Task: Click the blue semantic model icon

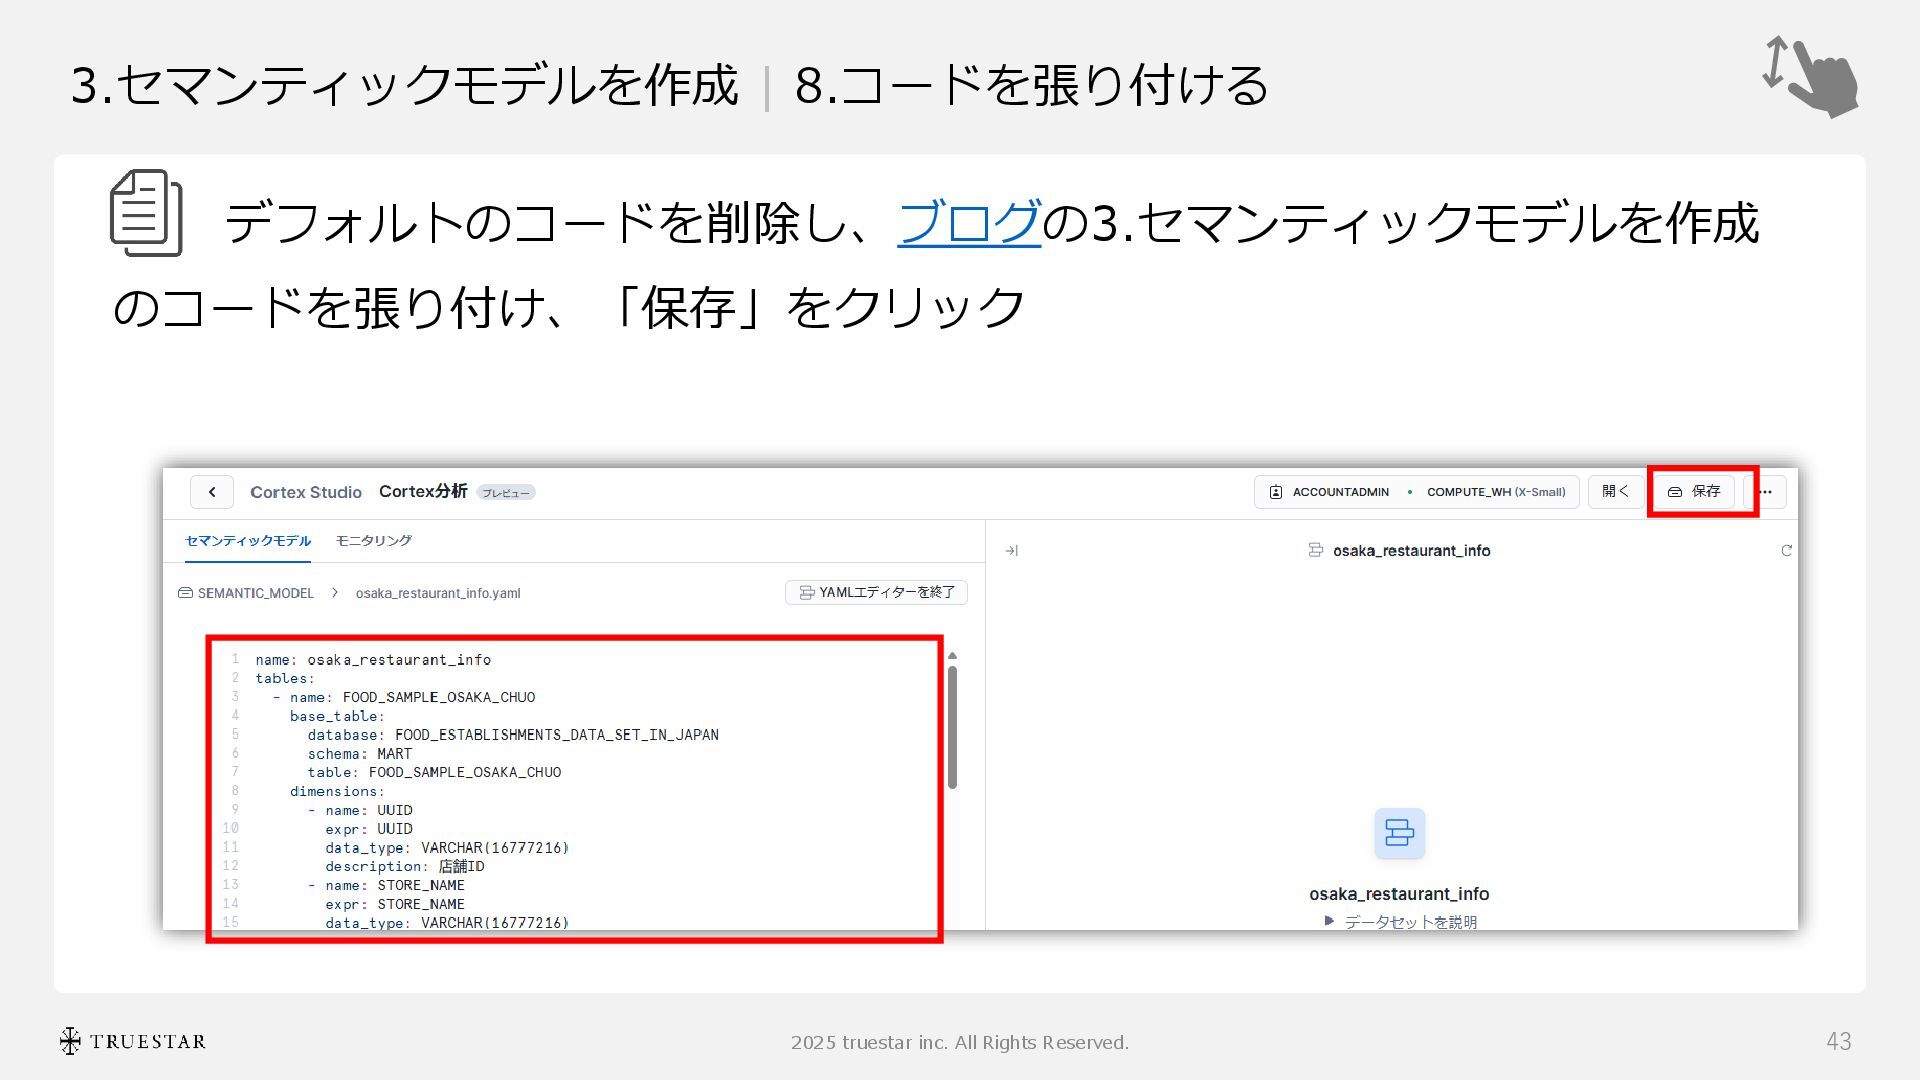Action: click(1399, 833)
